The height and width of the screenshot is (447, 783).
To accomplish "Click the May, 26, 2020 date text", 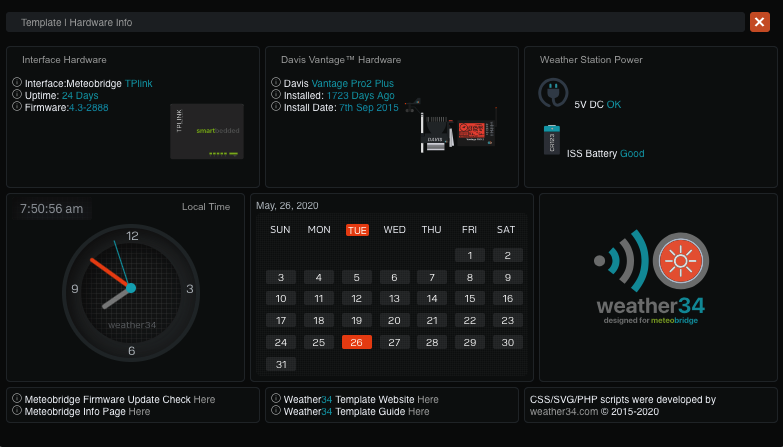I will 287,206.
